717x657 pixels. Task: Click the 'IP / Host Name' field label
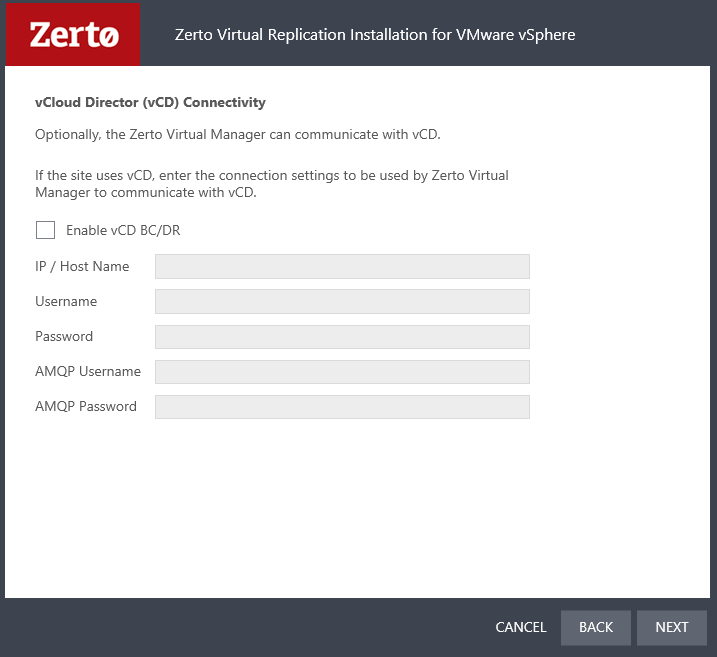pos(82,266)
